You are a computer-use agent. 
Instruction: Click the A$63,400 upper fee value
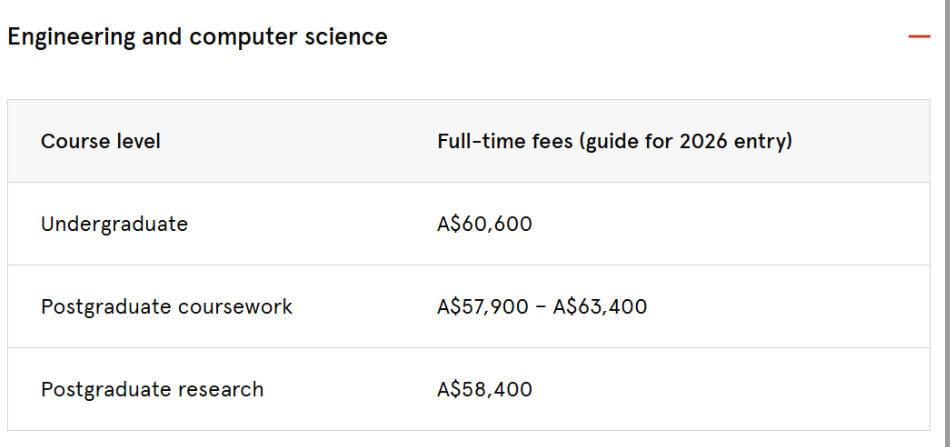[x=600, y=307]
